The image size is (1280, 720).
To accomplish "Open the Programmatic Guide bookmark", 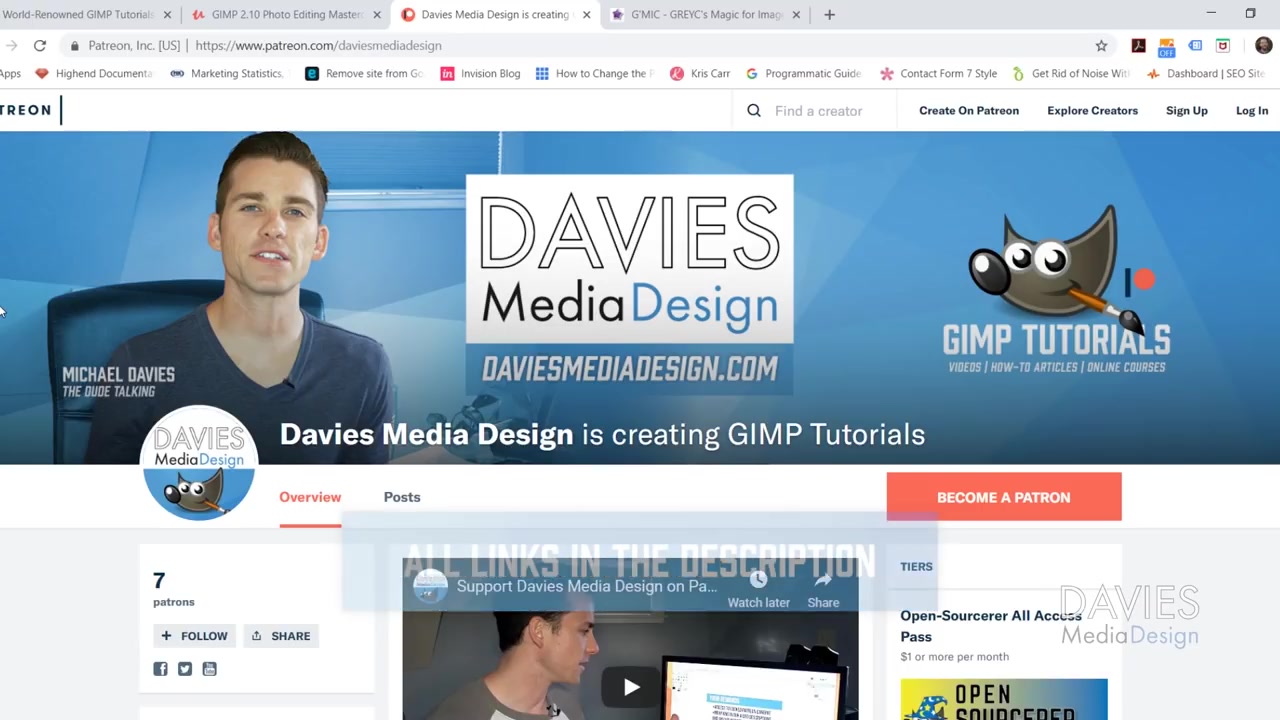I will (x=803, y=73).
